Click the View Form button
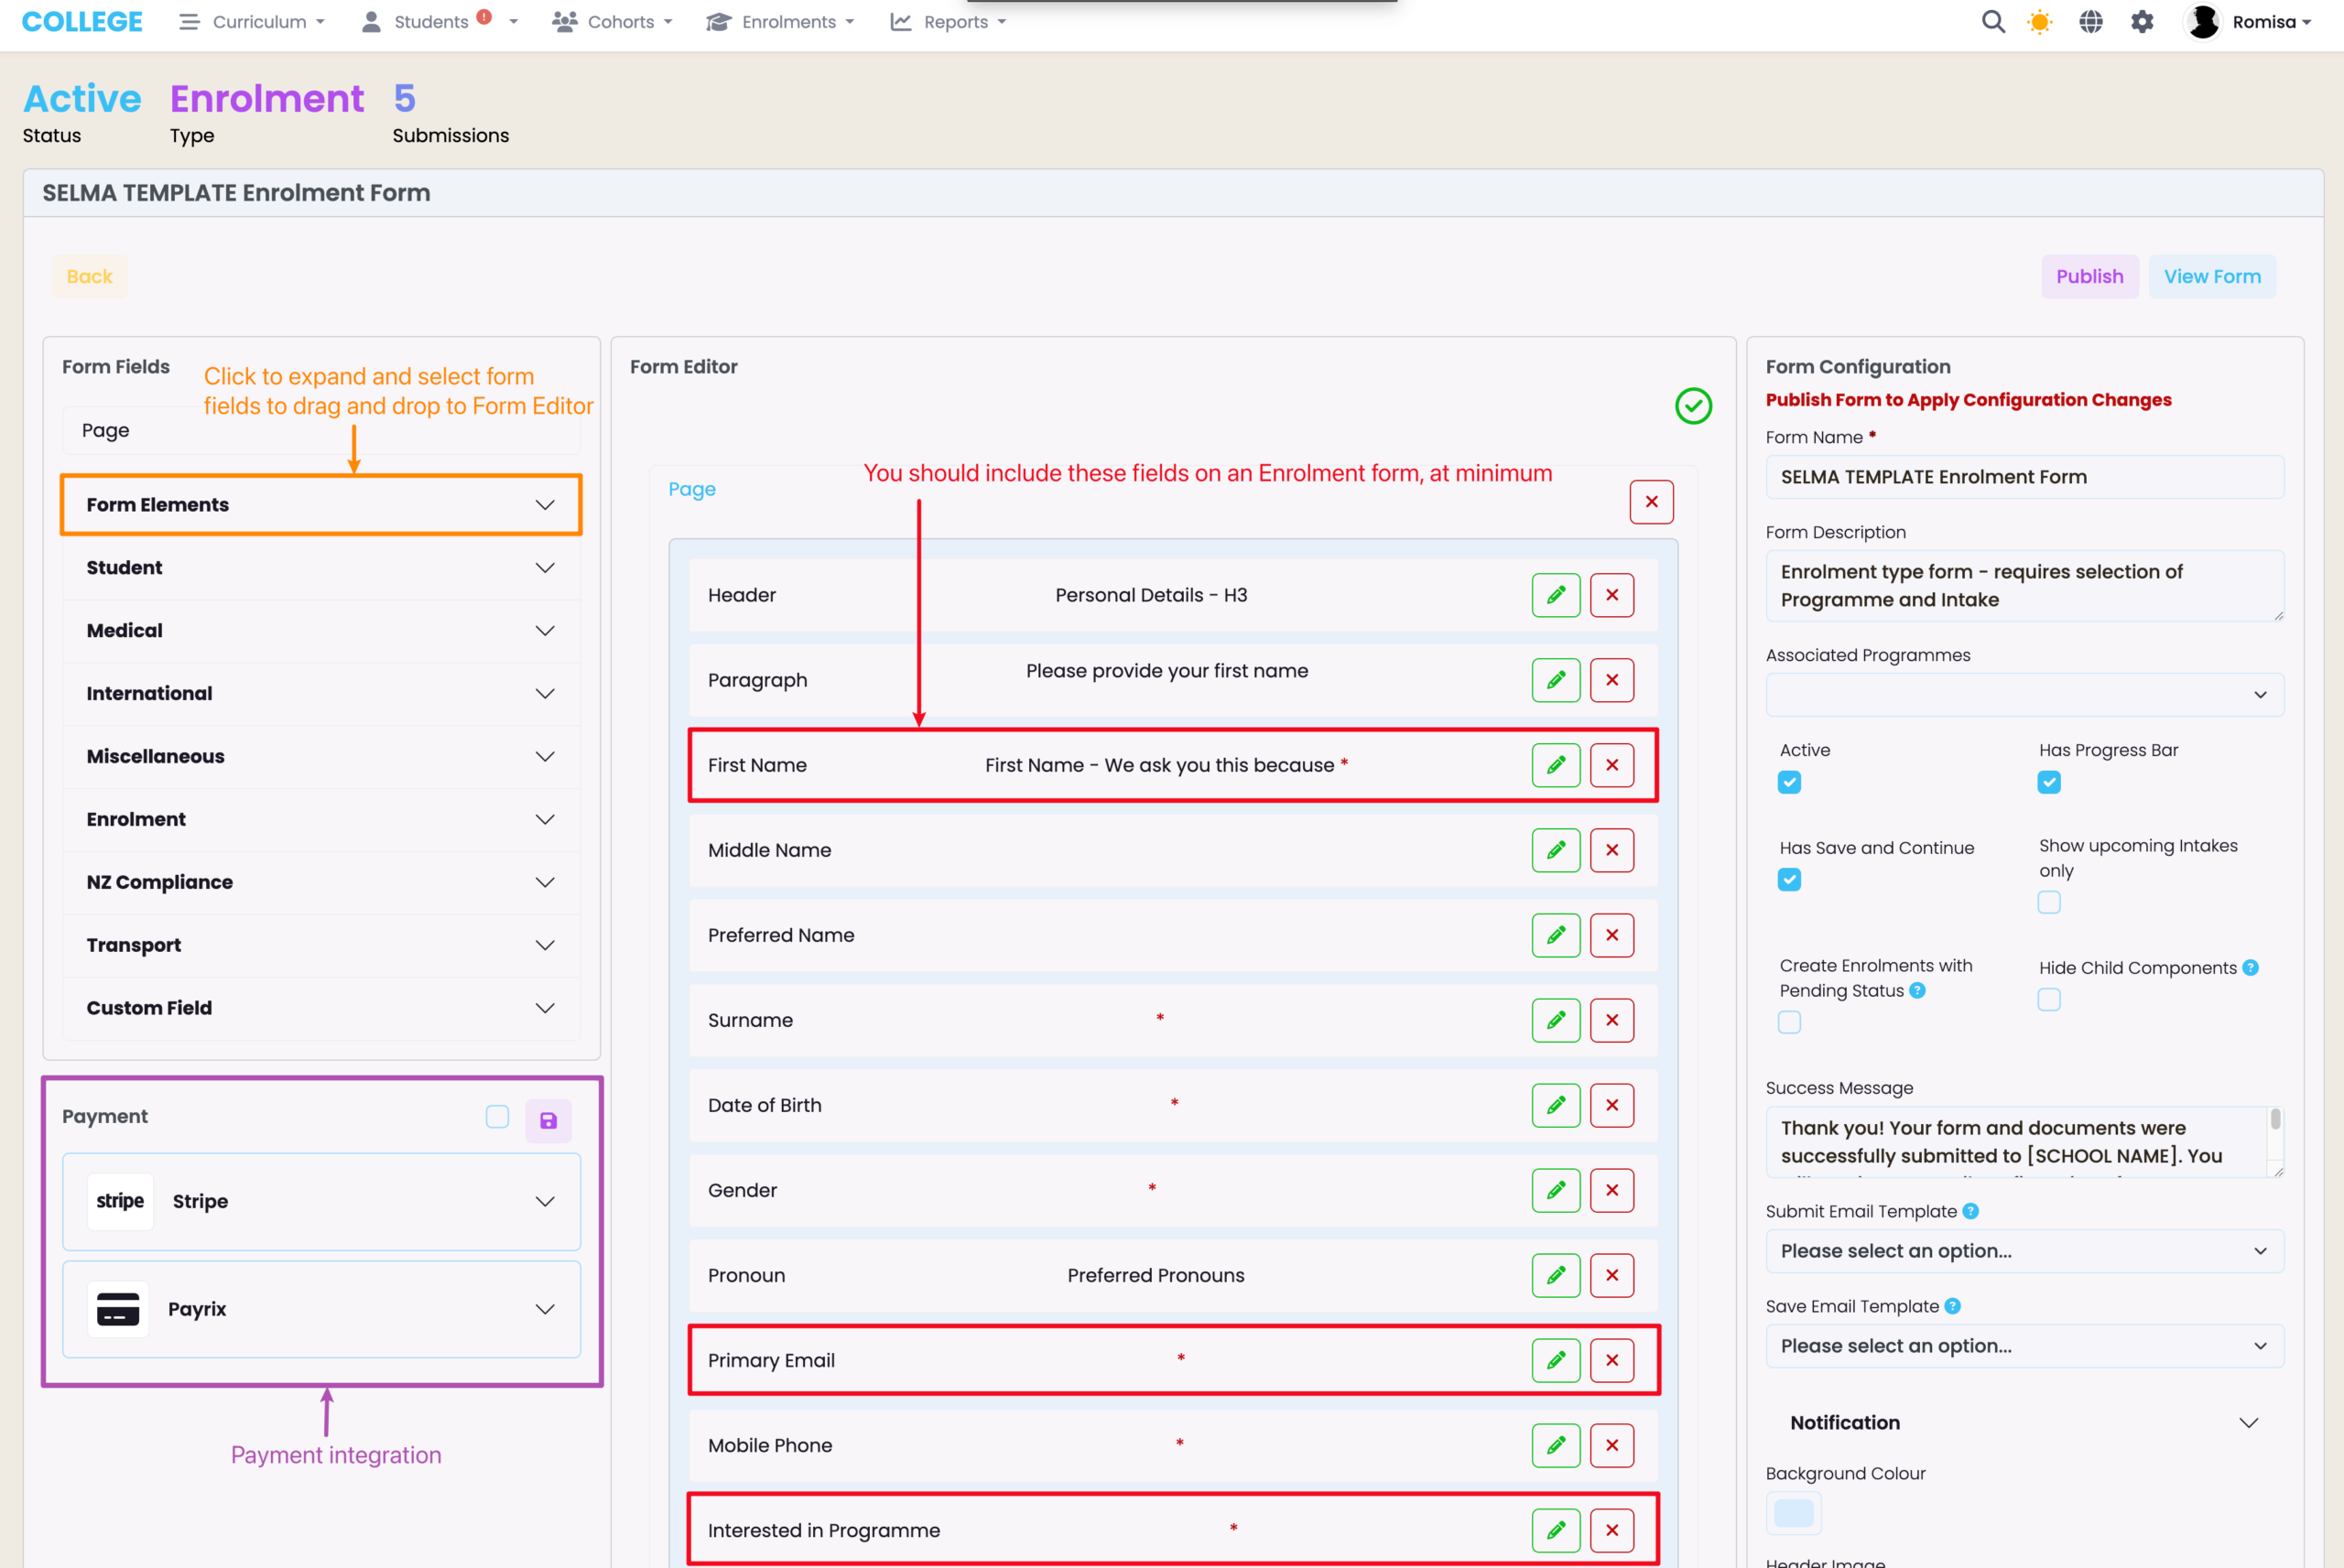Viewport: 2344px width, 1568px height. [x=2211, y=277]
